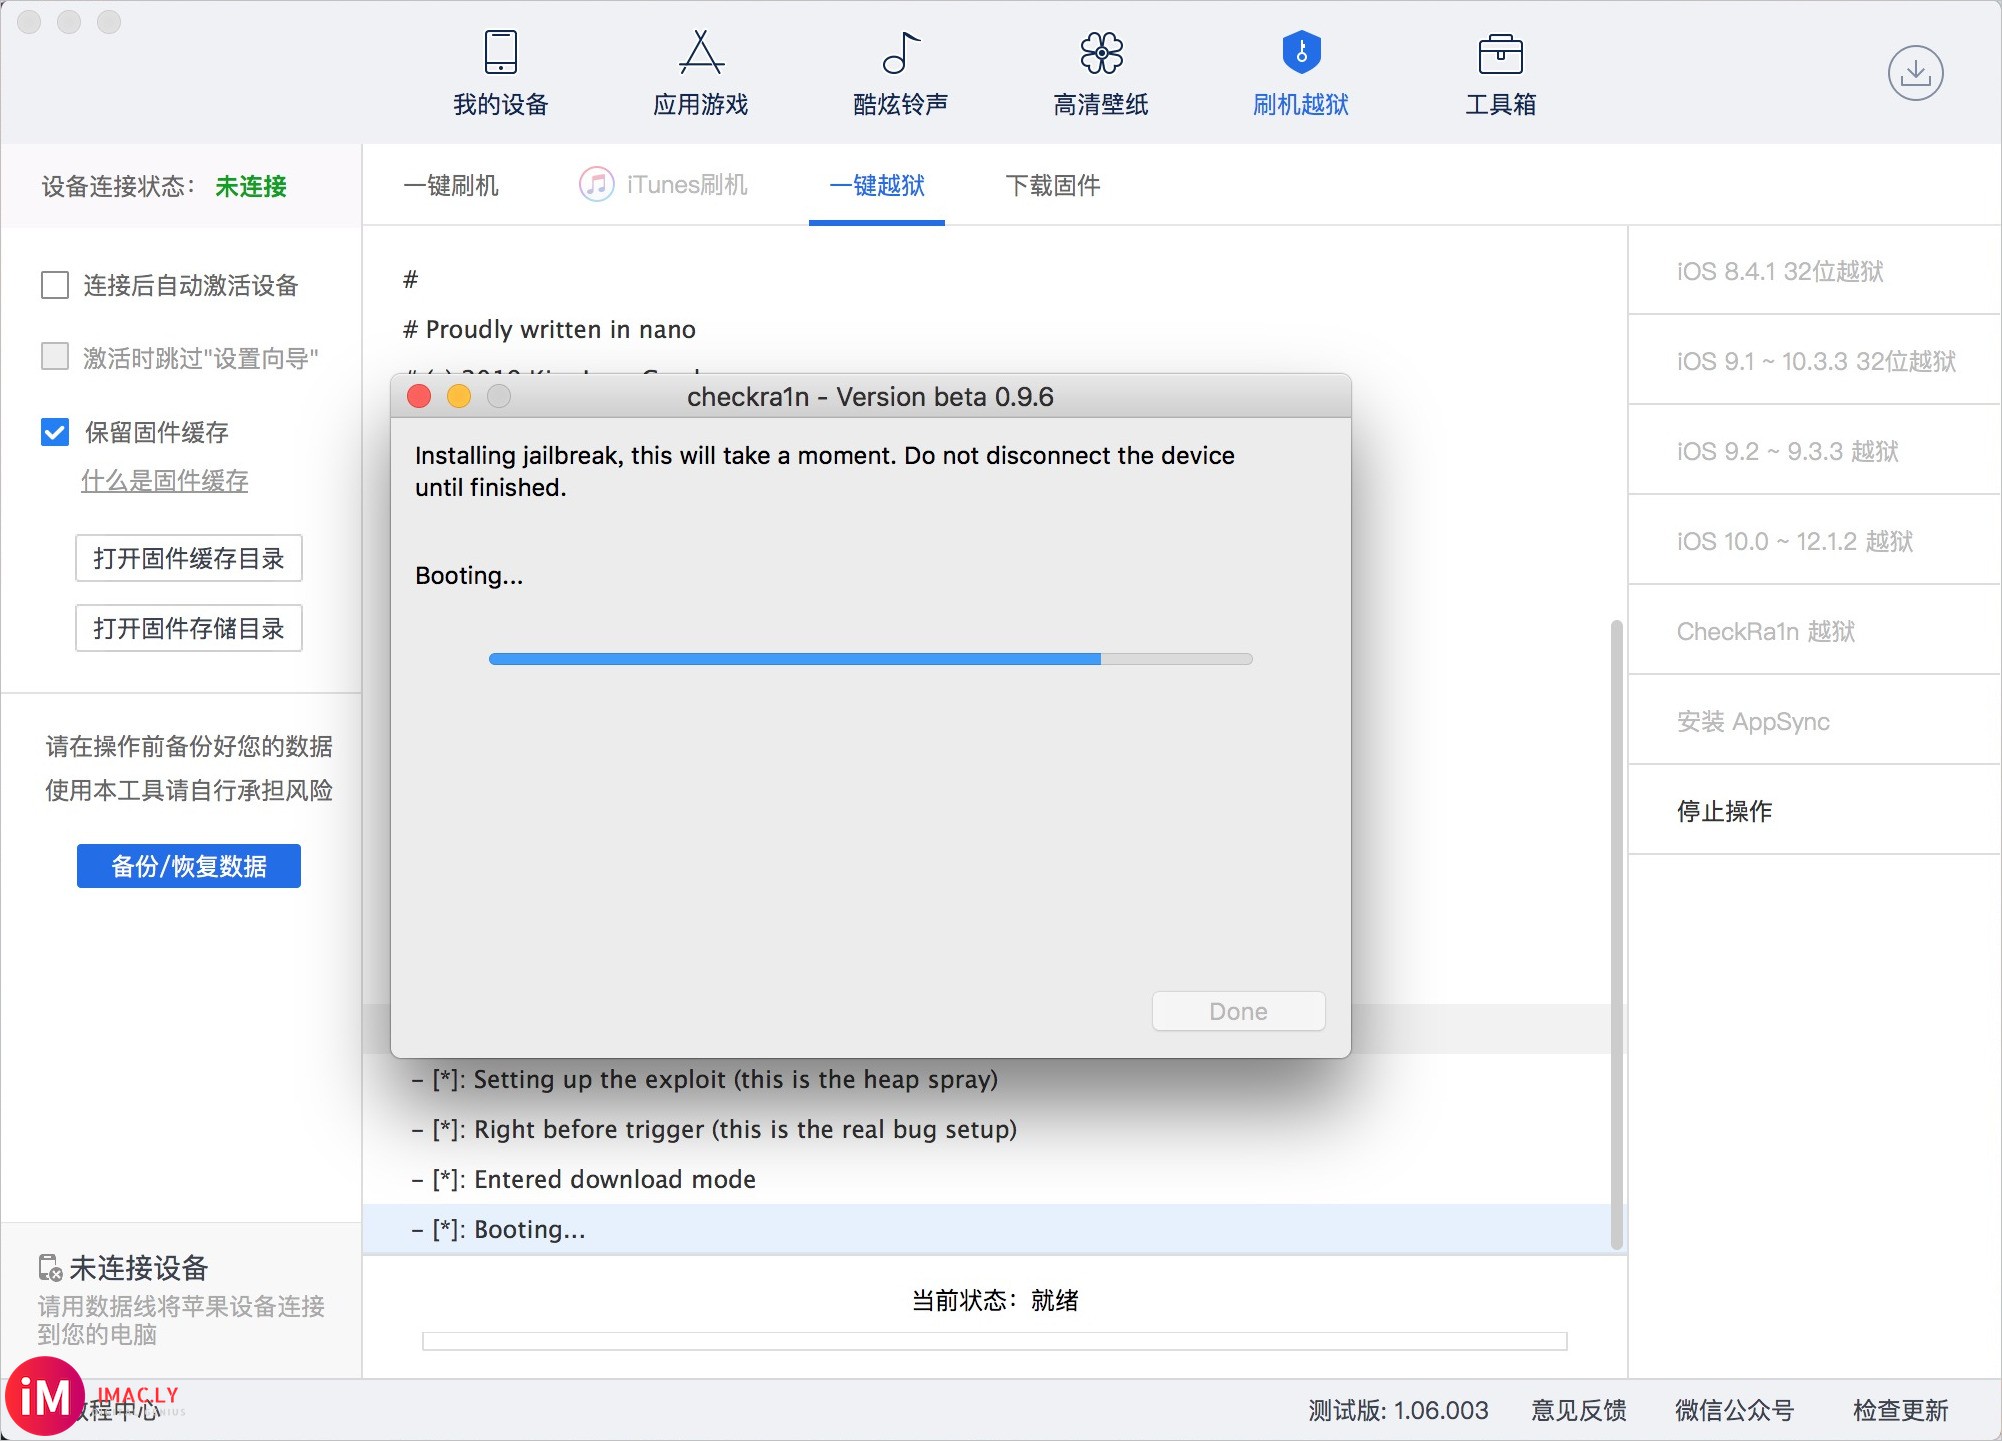Select iOS 9.1 ~ 10.3.3 32位越狱 option
Image resolution: width=2002 pixels, height=1441 pixels.
tap(1814, 361)
